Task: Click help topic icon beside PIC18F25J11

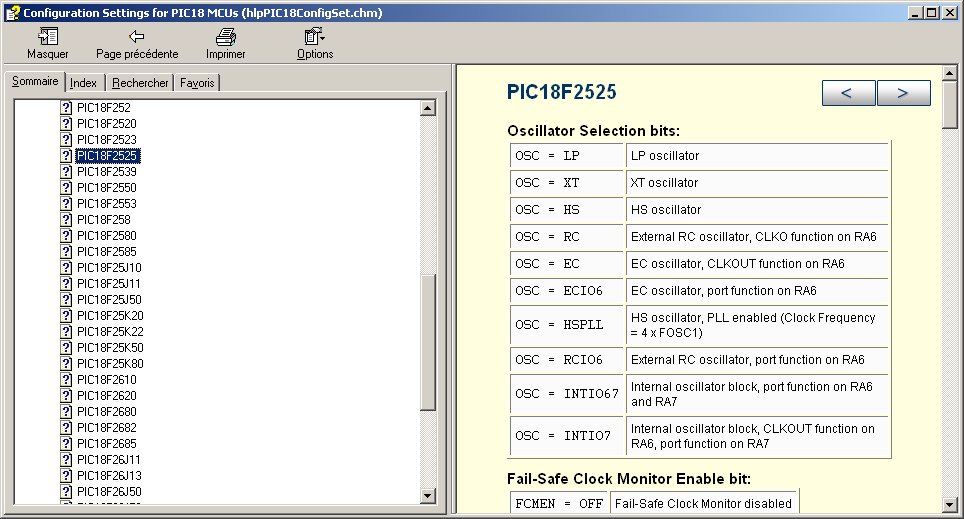Action: [x=66, y=283]
